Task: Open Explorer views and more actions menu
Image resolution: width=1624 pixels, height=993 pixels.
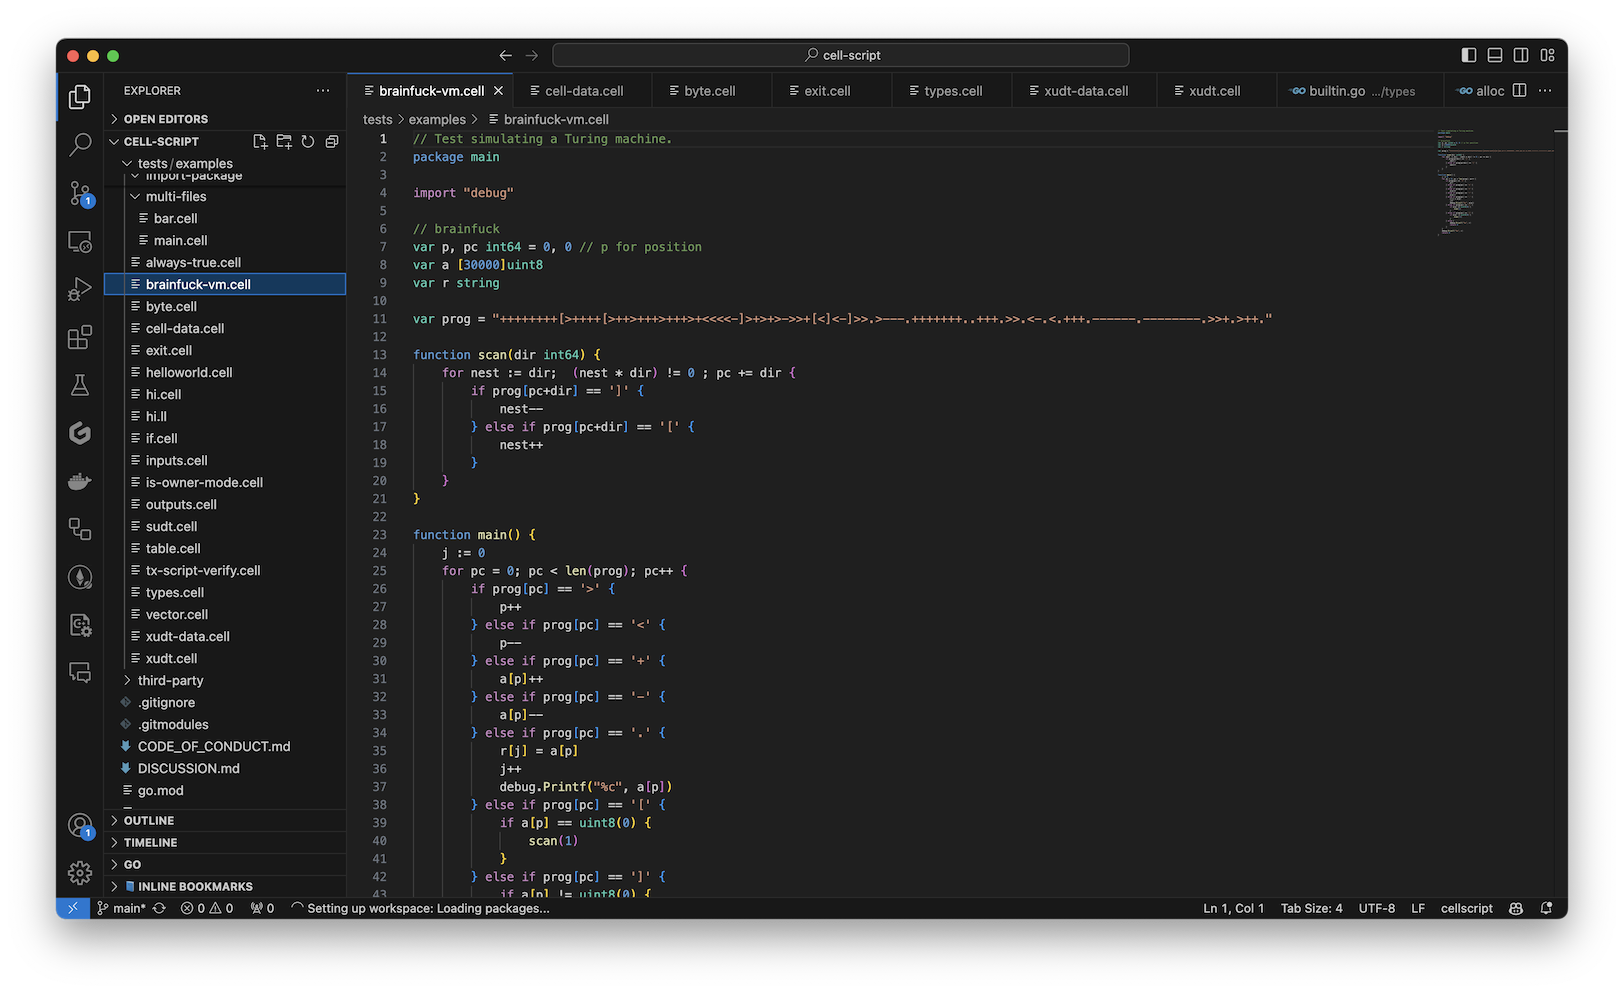Action: [322, 90]
